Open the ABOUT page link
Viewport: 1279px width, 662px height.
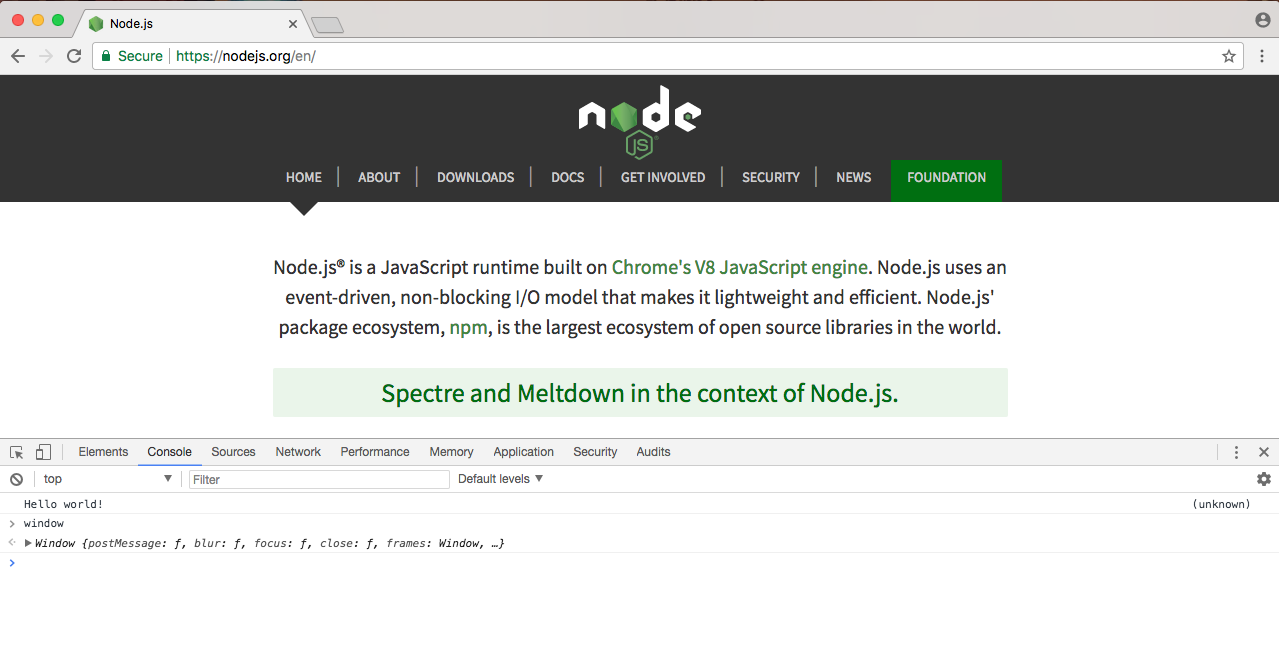coord(379,177)
